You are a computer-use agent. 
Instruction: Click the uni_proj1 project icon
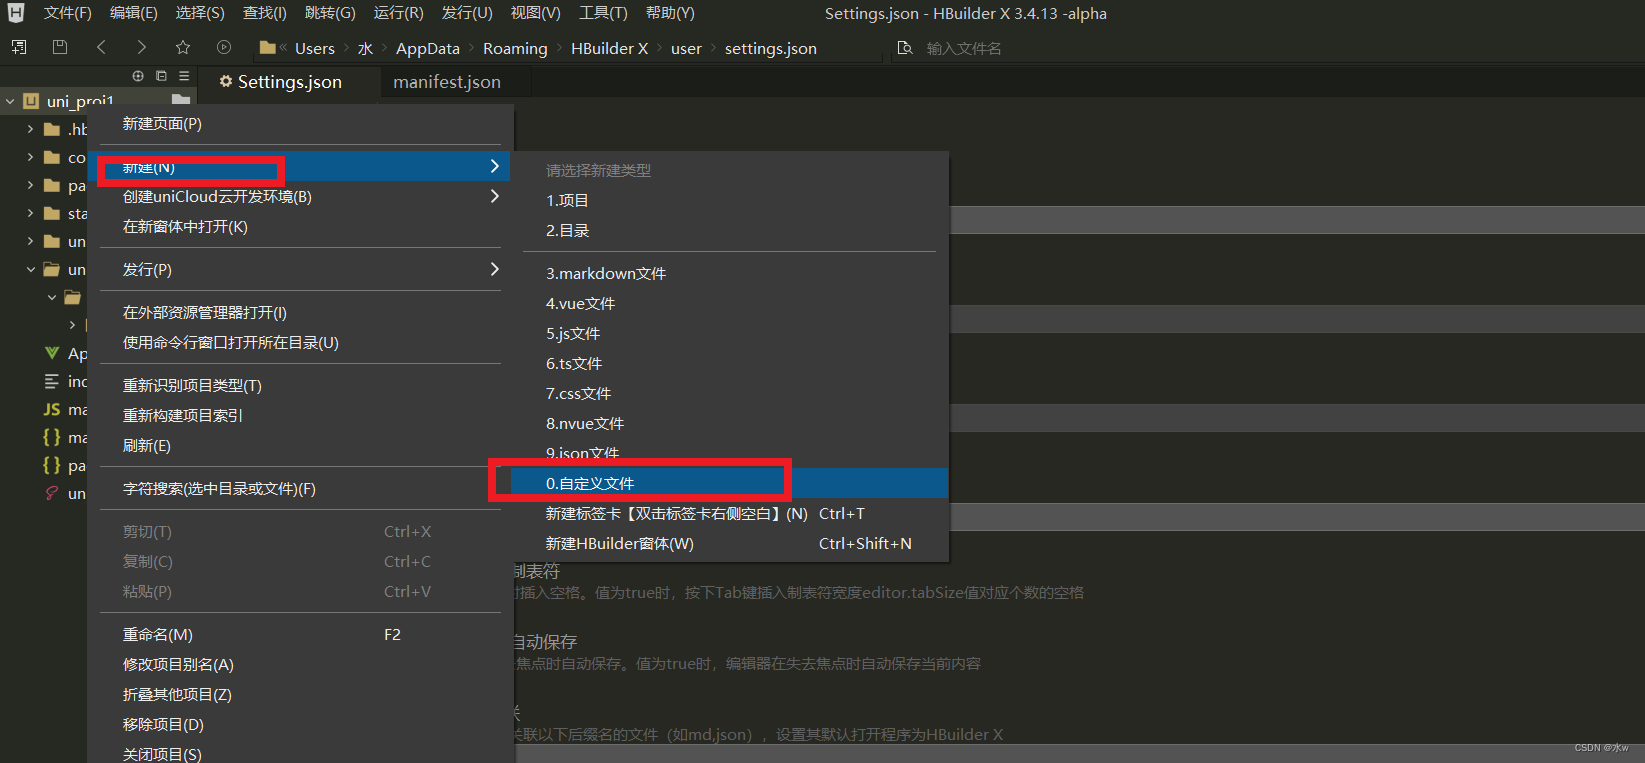[x=31, y=101]
